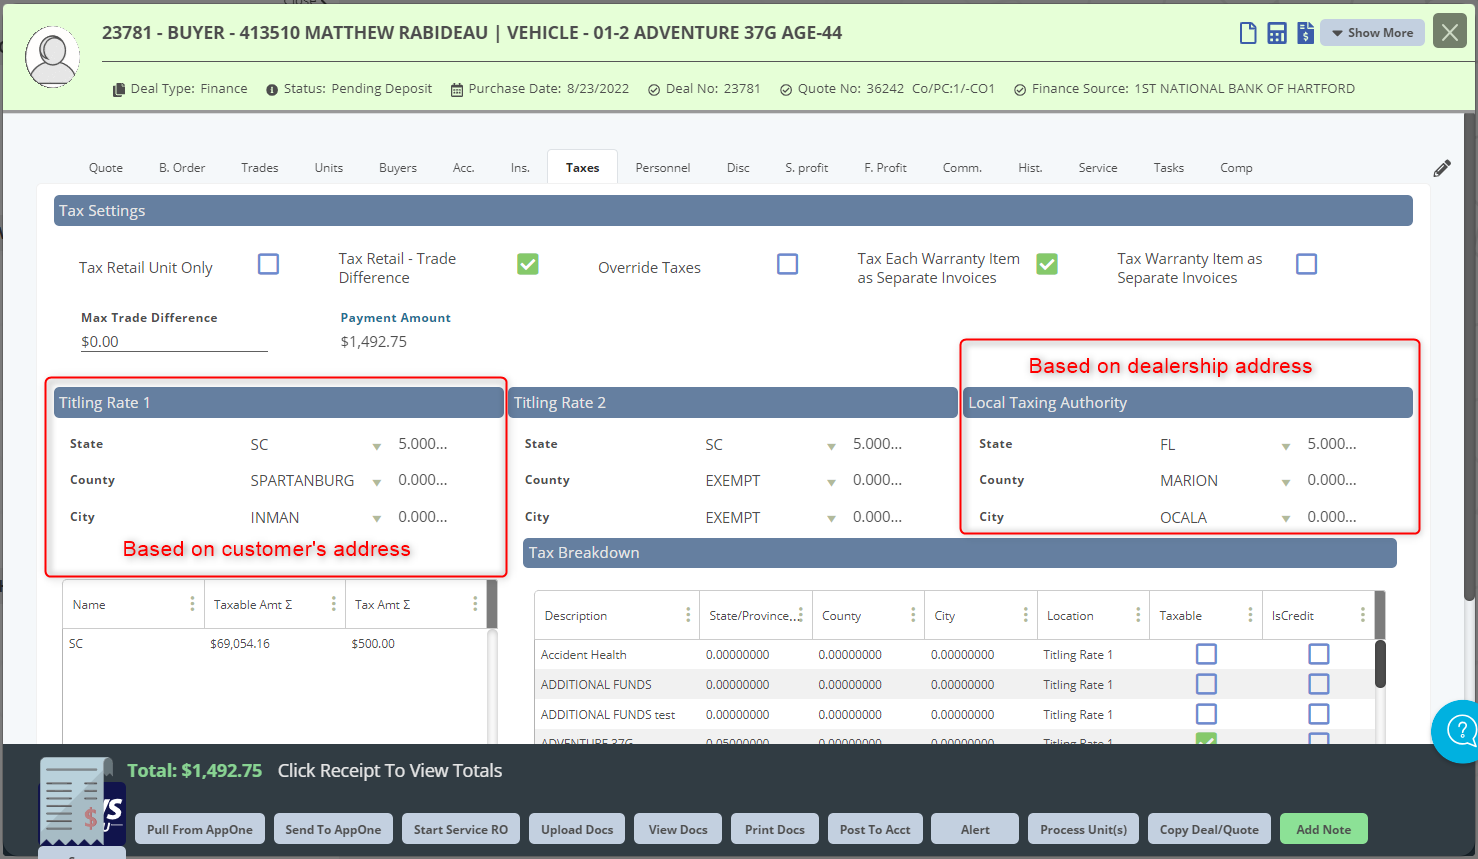Open the help chat bubble icon
1478x859 pixels.
[x=1460, y=731]
